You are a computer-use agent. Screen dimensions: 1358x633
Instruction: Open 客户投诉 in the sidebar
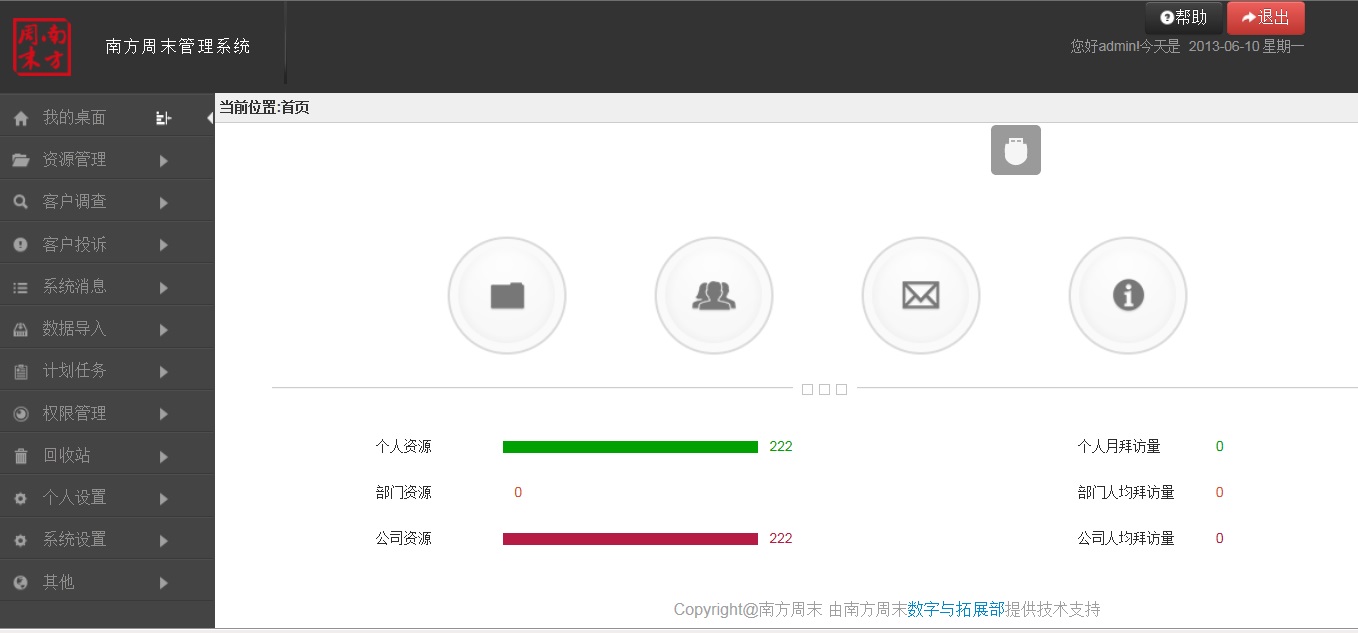(74, 244)
